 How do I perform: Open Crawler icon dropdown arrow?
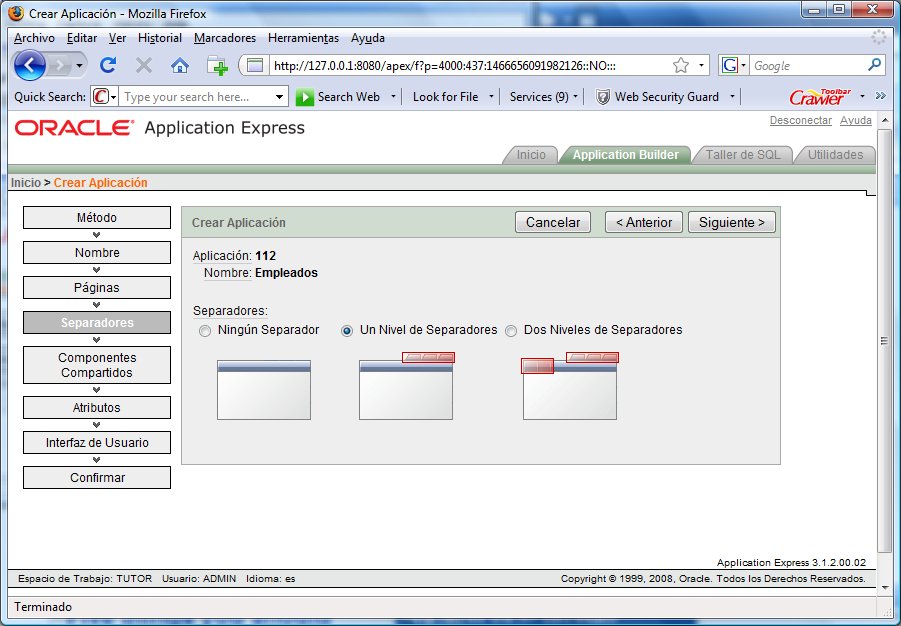click(113, 97)
